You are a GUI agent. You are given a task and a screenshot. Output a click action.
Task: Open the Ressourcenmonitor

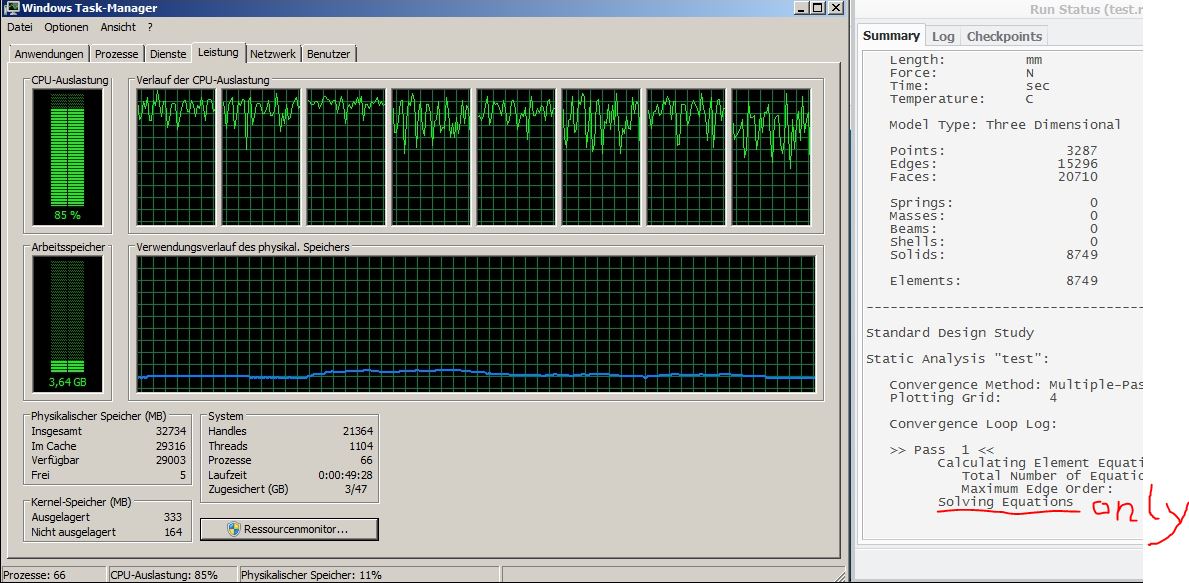289,529
